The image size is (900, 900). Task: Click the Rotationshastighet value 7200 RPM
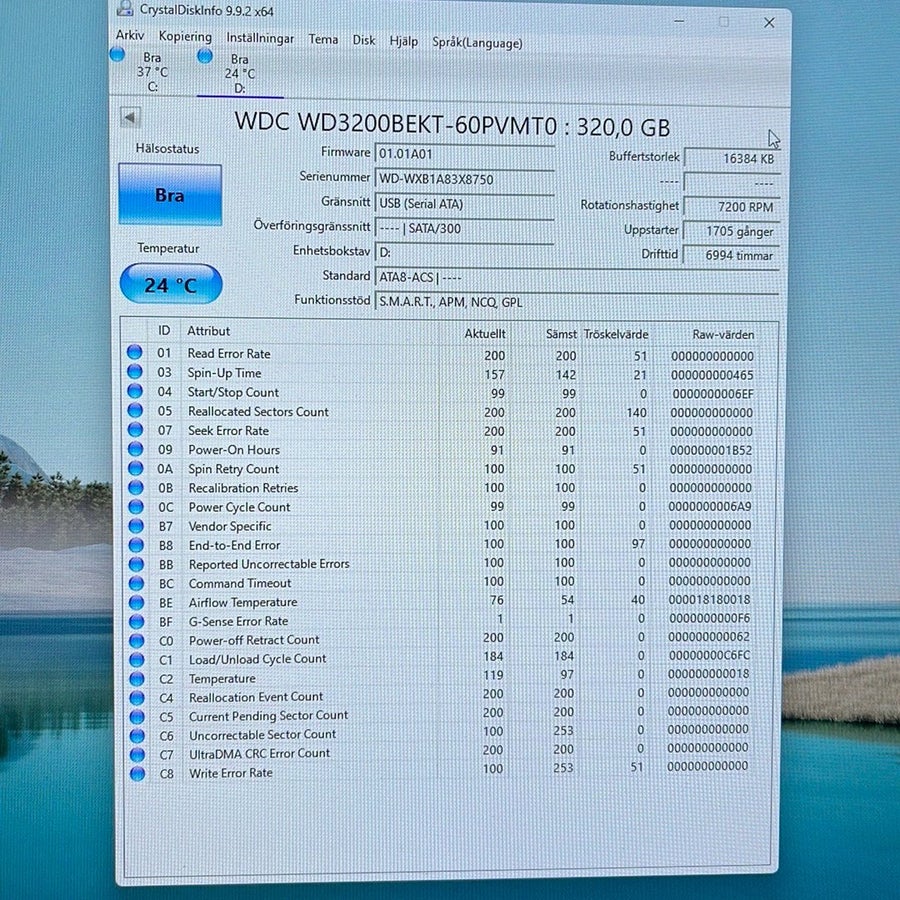click(732, 207)
